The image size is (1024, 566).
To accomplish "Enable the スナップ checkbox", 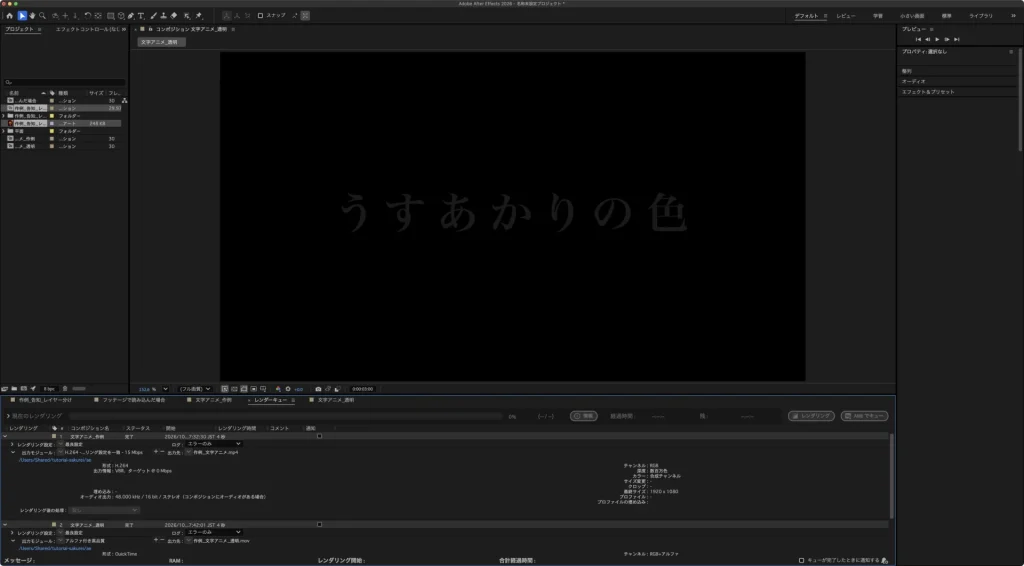I will click(x=261, y=16).
